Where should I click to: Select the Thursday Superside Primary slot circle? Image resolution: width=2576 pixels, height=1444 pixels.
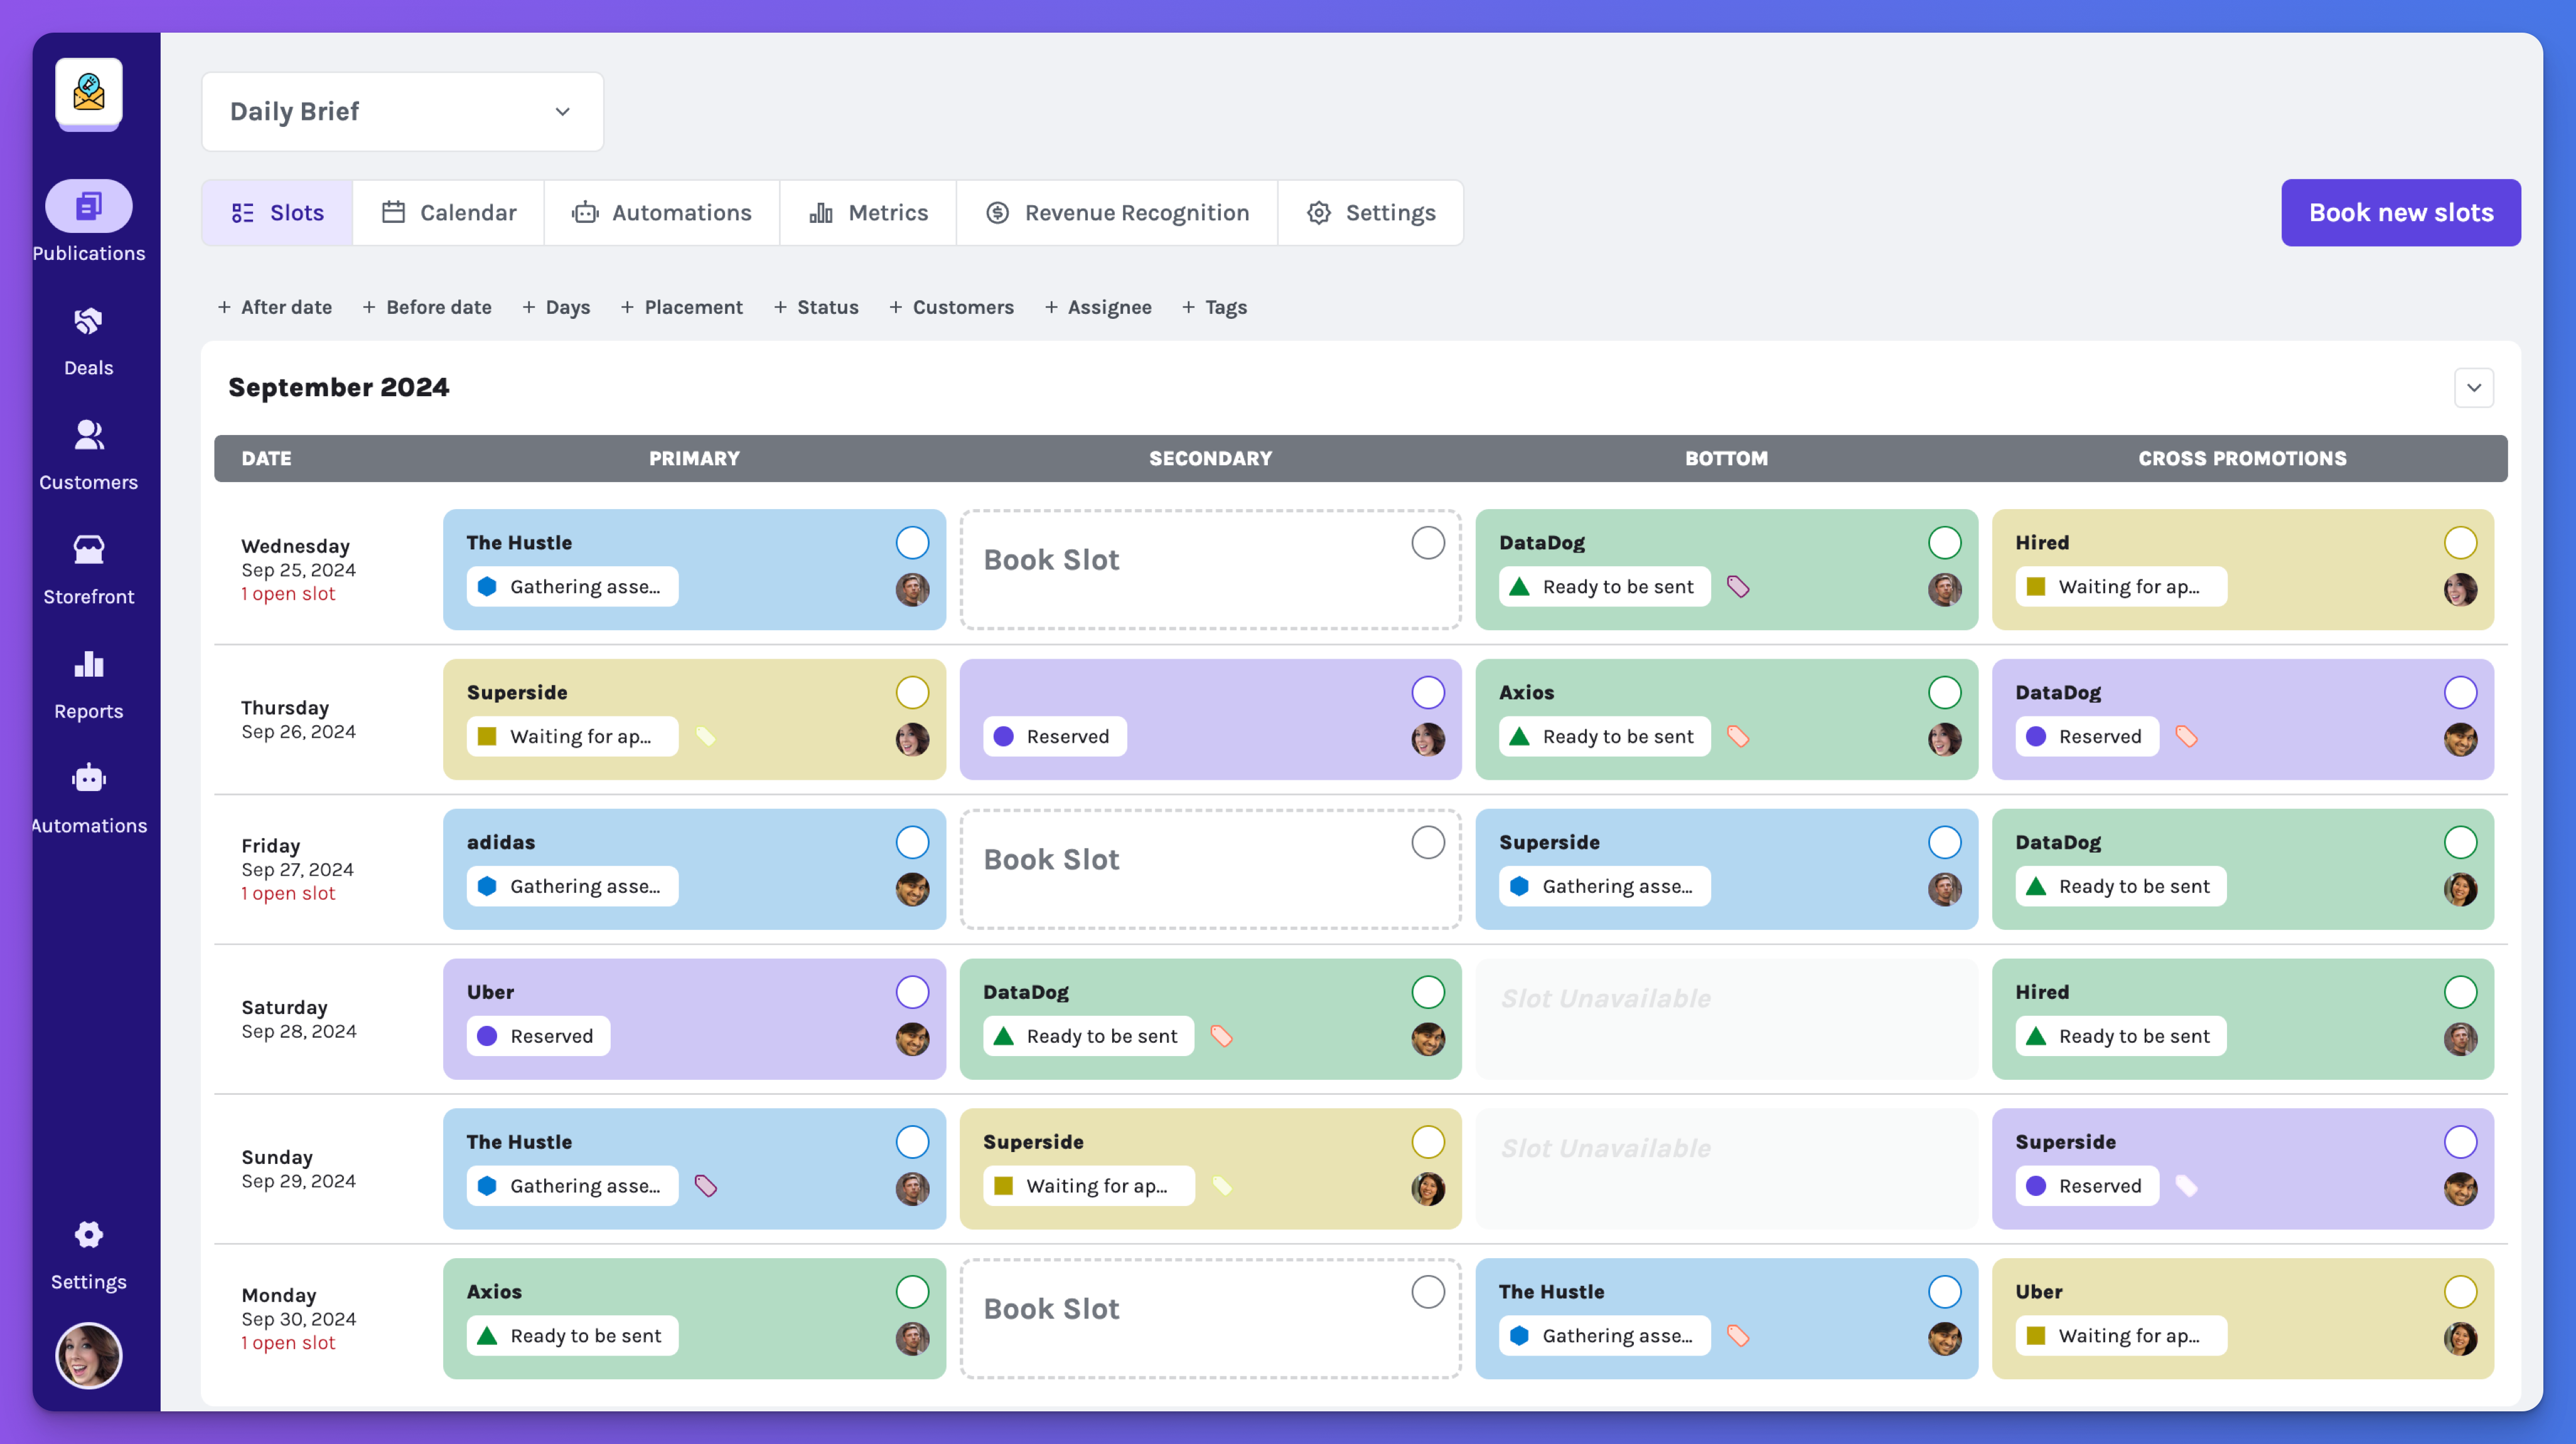pos(912,693)
